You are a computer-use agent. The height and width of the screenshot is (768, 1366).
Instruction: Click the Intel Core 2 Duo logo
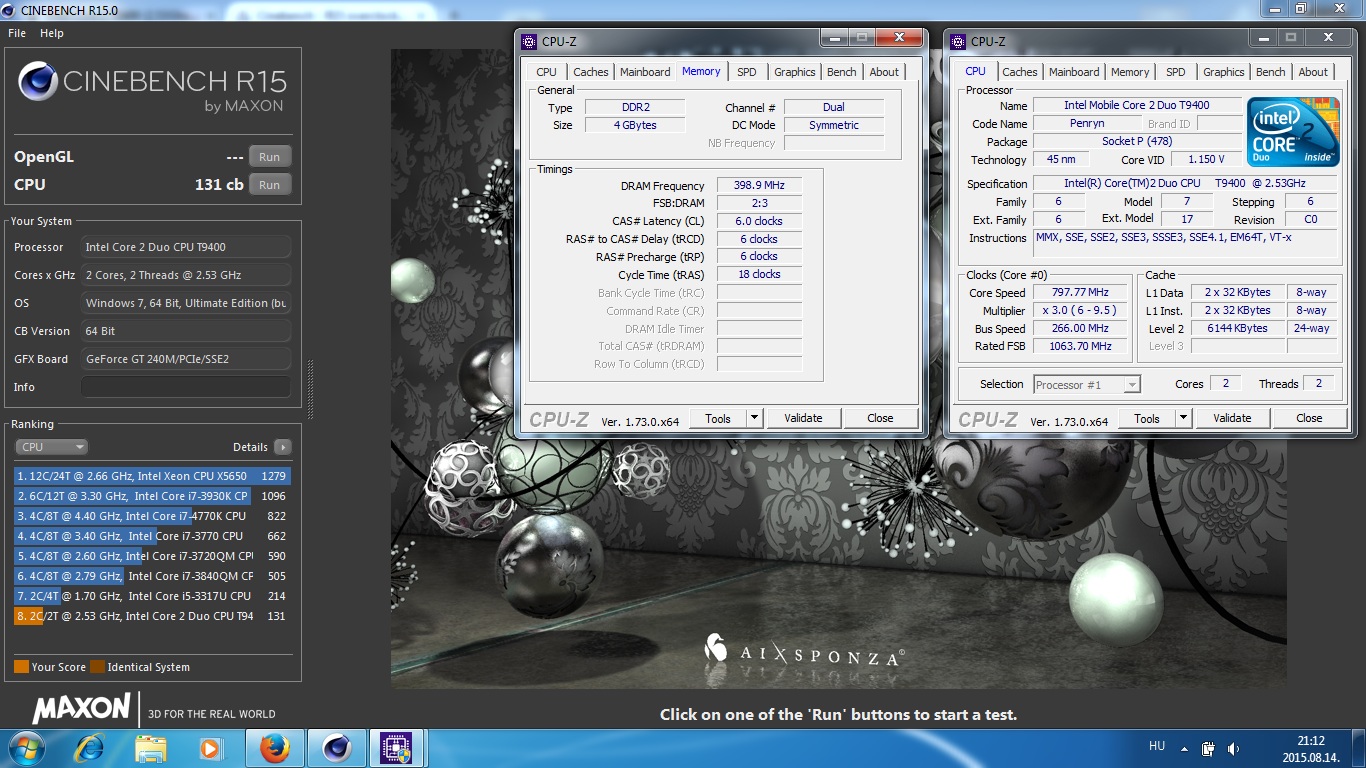click(1293, 132)
